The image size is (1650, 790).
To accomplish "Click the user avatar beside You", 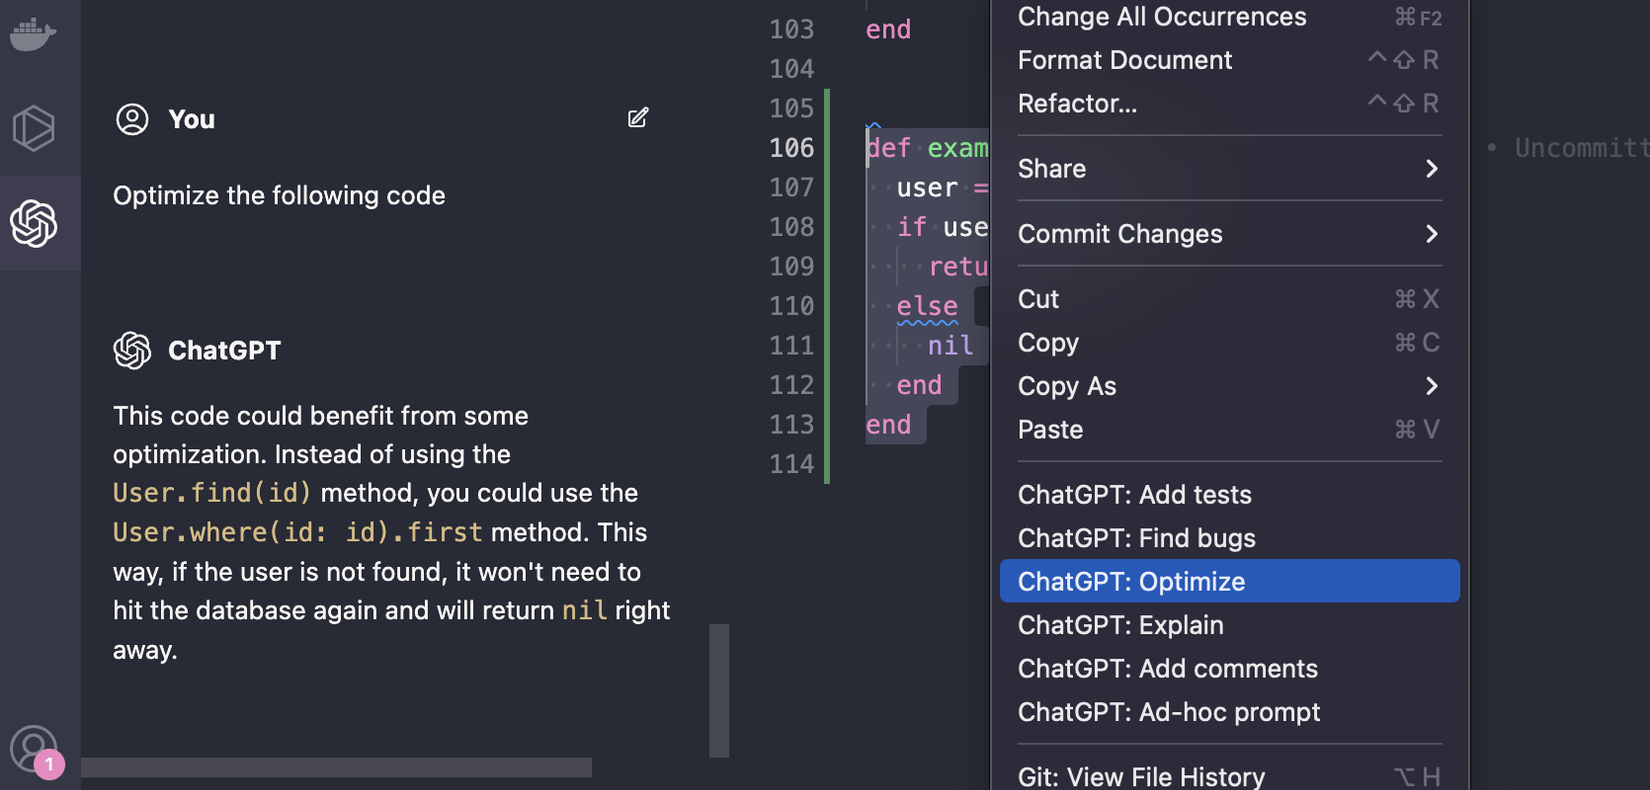I will (x=132, y=119).
